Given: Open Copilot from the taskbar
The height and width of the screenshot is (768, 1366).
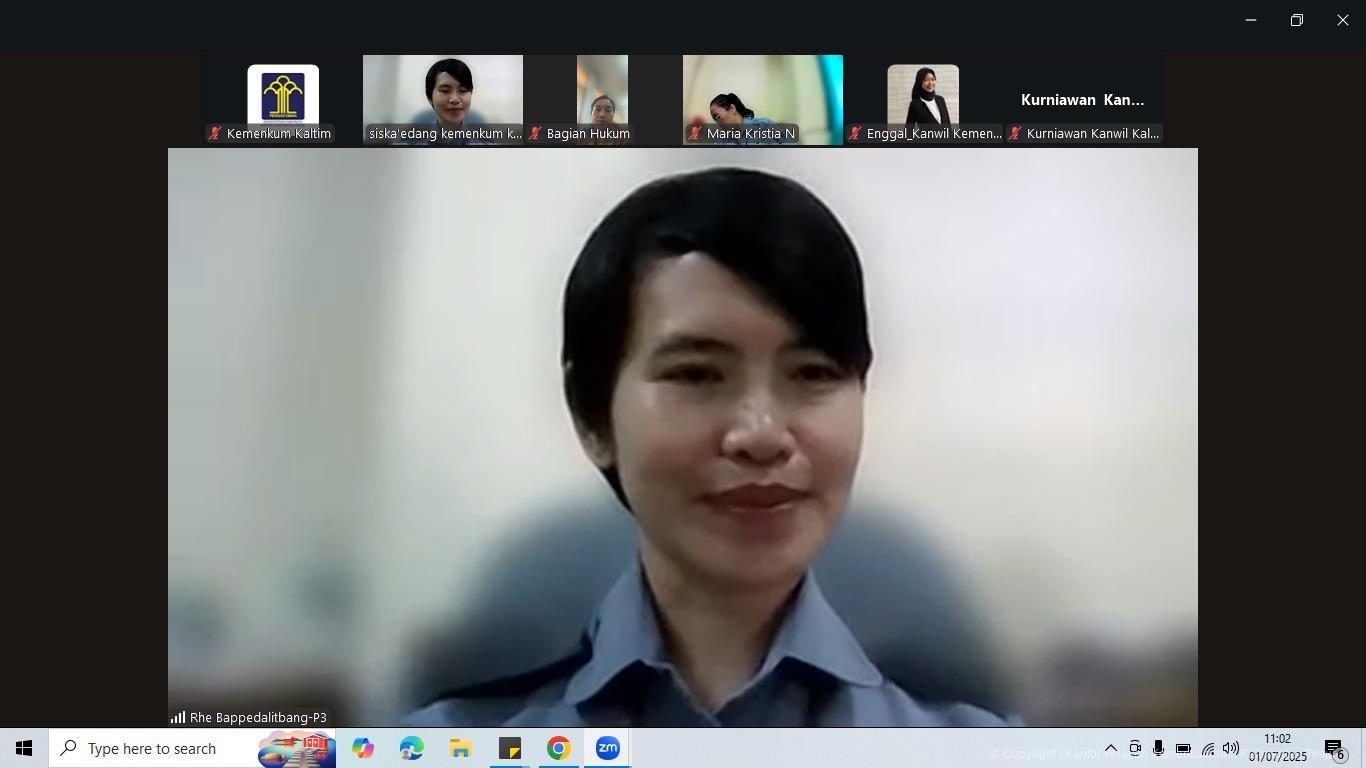Looking at the screenshot, I should pyautogui.click(x=363, y=748).
